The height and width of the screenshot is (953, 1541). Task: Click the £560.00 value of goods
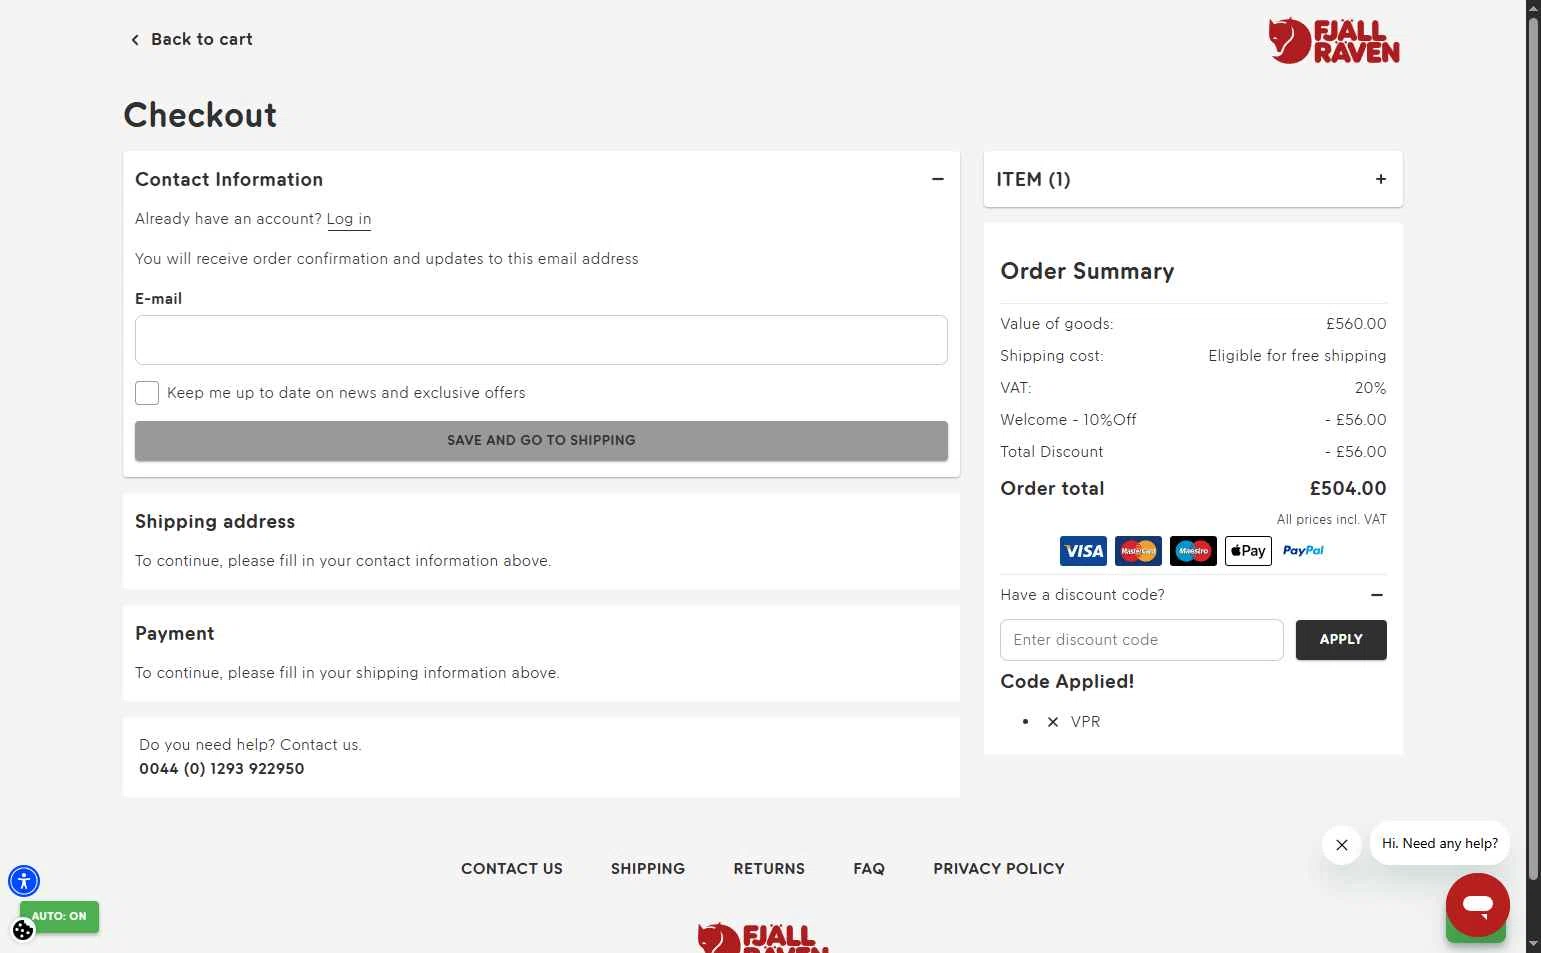pos(1356,324)
